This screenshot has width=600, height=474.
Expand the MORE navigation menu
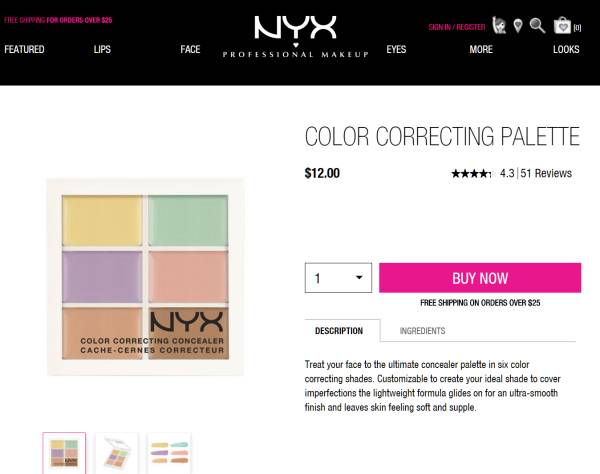click(481, 49)
